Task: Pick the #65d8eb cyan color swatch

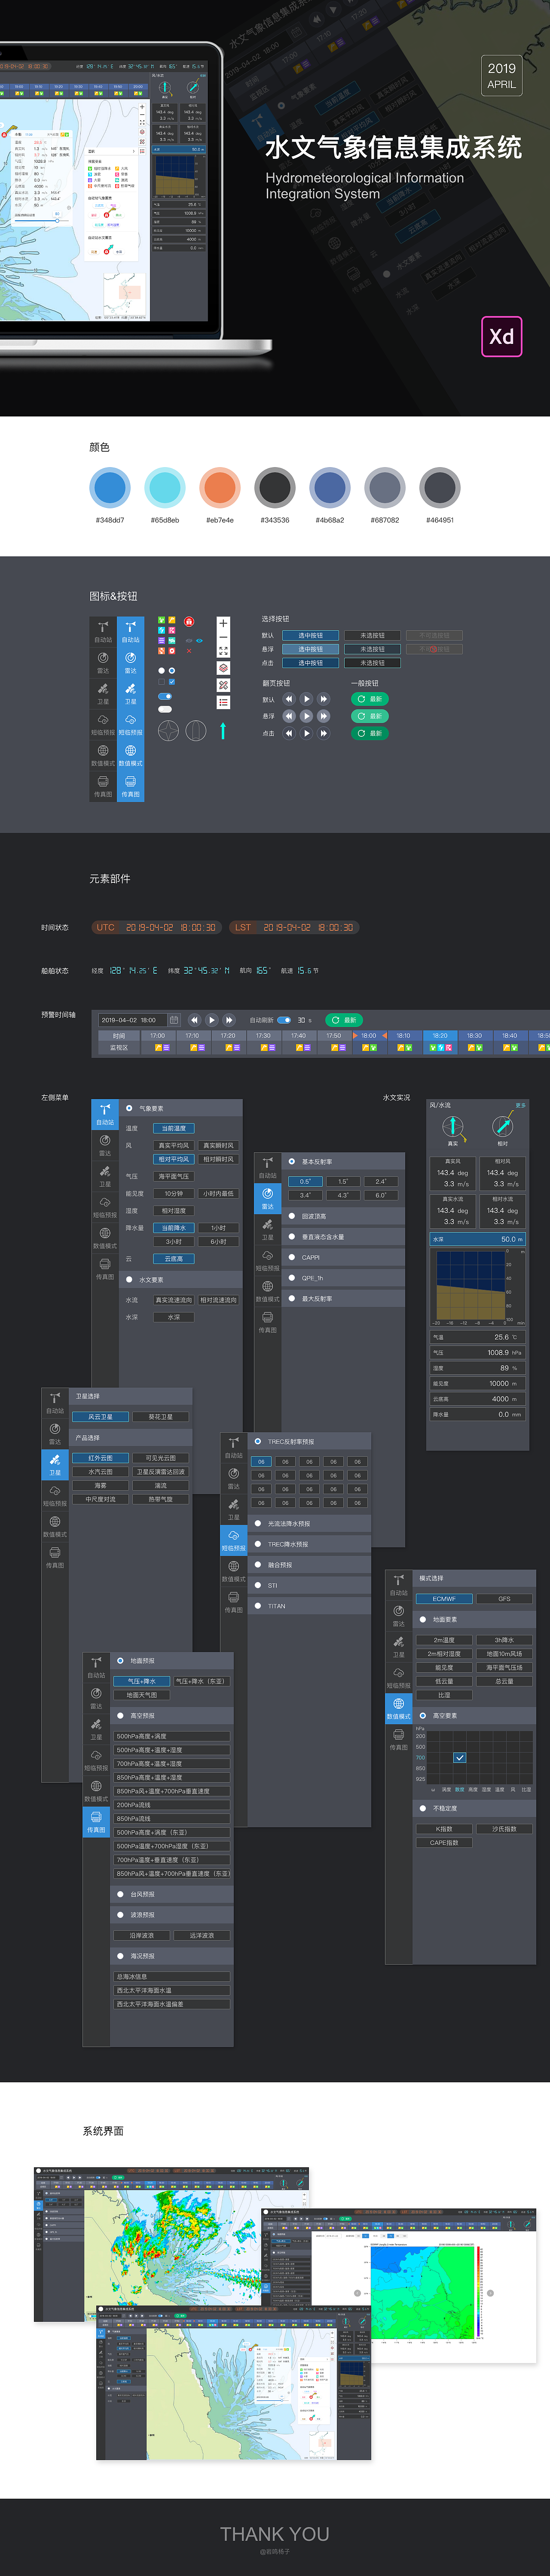Action: (165, 488)
